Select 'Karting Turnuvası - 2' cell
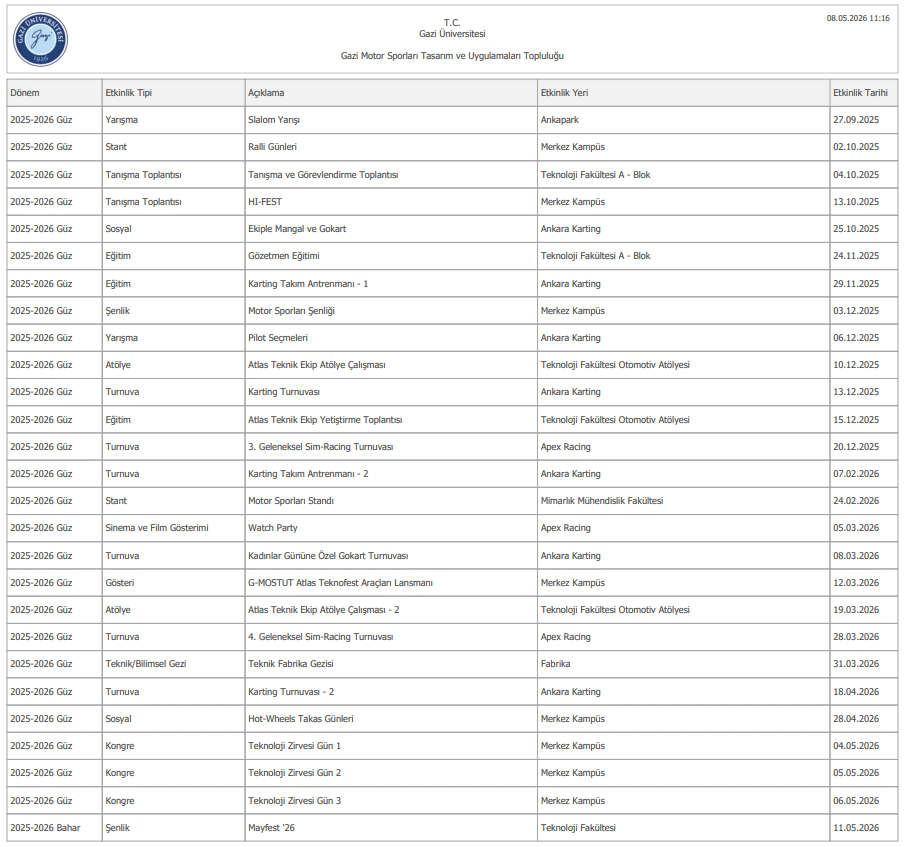This screenshot has width=905, height=847. [391, 692]
